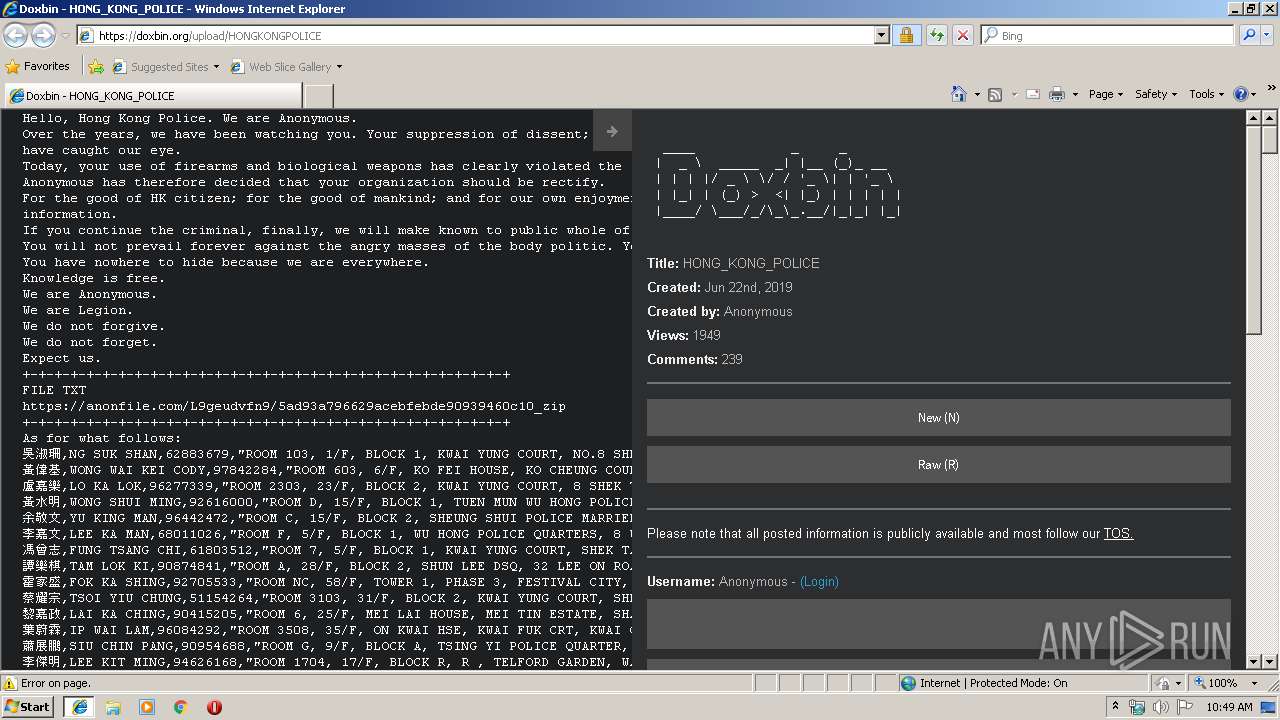Open the search provider dropdown arrow
The width and height of the screenshot is (1280, 720).
click(1269, 35)
